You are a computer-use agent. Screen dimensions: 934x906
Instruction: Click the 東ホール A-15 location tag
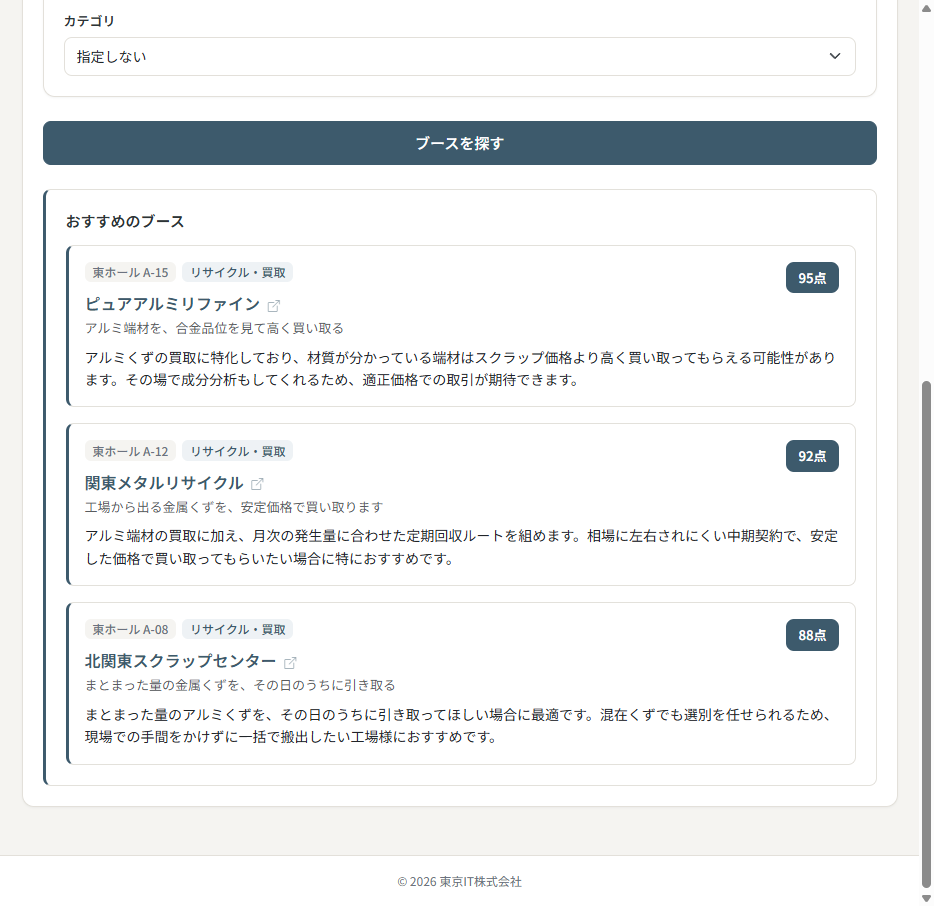(130, 272)
